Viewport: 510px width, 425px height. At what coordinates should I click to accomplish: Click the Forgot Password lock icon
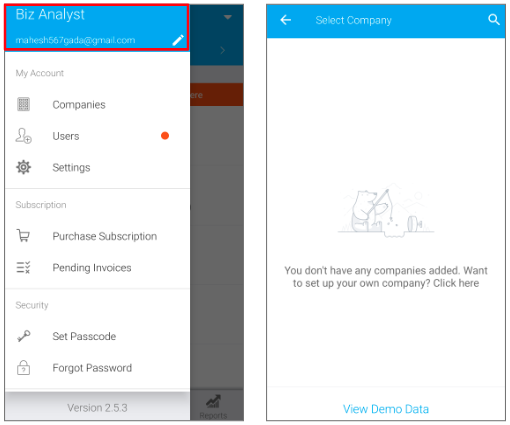(x=23, y=367)
